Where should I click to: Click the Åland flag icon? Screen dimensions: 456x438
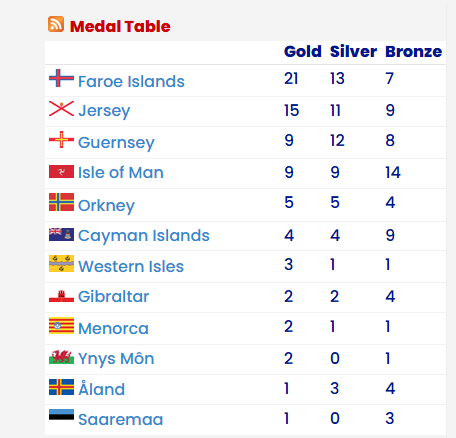coord(61,387)
